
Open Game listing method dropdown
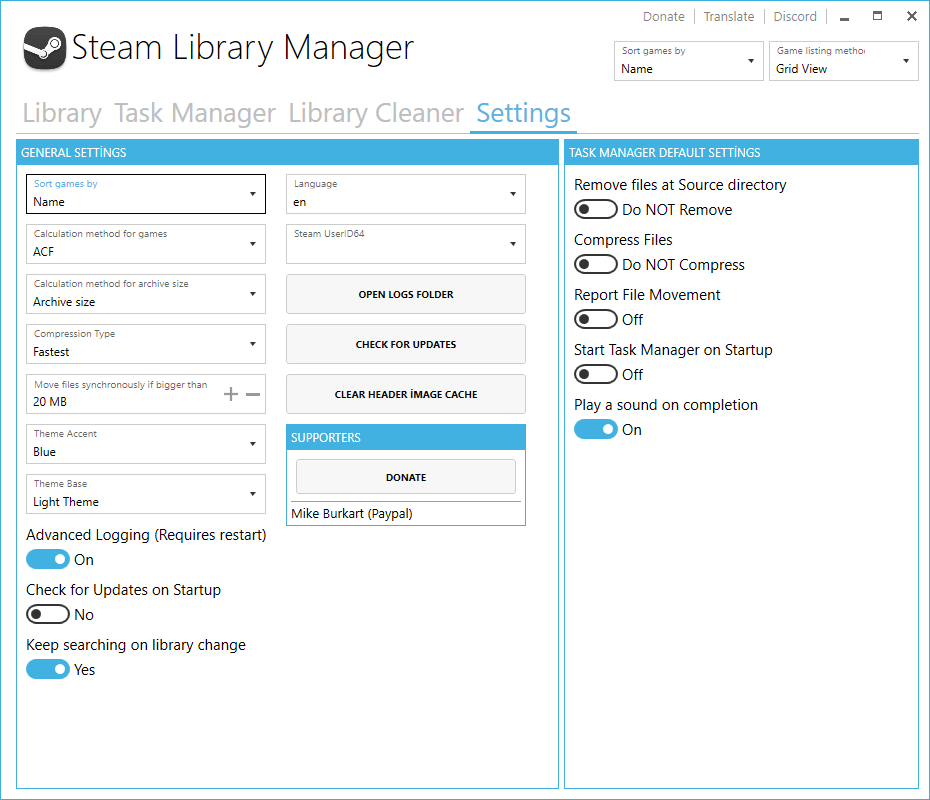[843, 61]
